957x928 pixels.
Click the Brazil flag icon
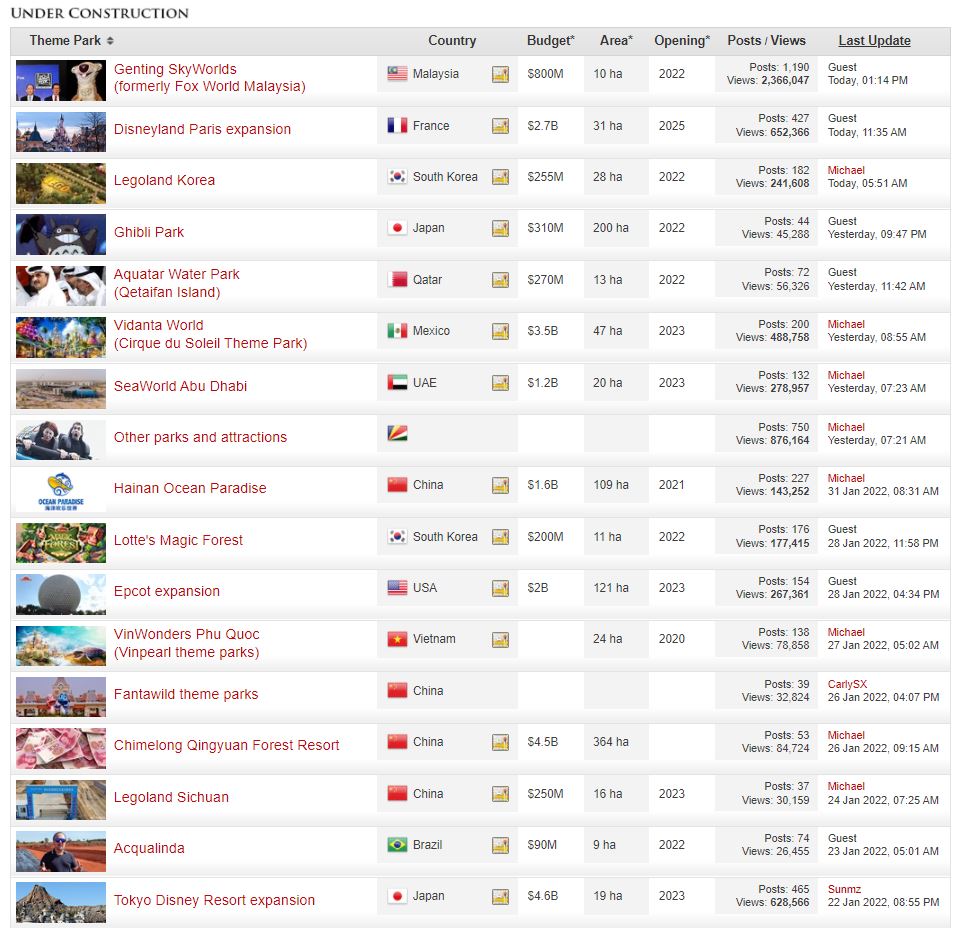pos(397,845)
